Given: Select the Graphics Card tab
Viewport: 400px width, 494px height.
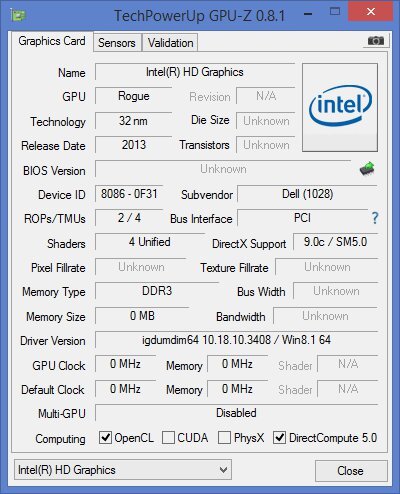Looking at the screenshot, I should [x=52, y=41].
